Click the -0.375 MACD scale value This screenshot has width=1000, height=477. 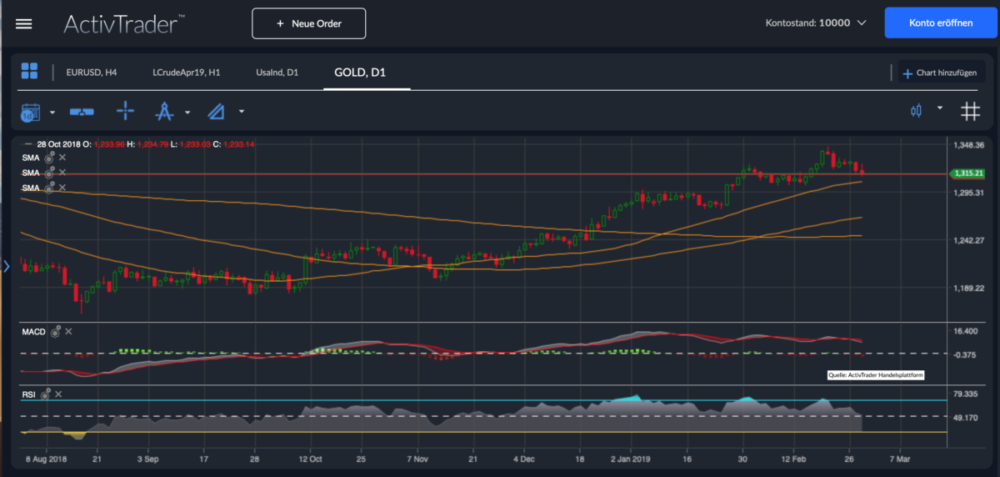[967, 355]
